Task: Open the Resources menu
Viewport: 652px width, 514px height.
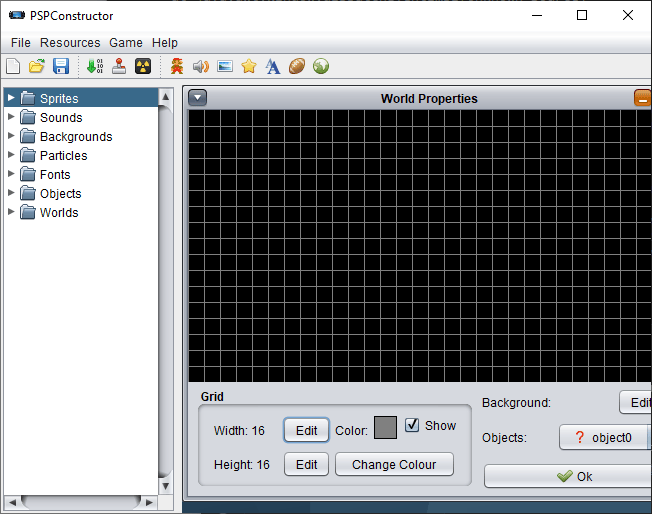Action: (x=70, y=43)
